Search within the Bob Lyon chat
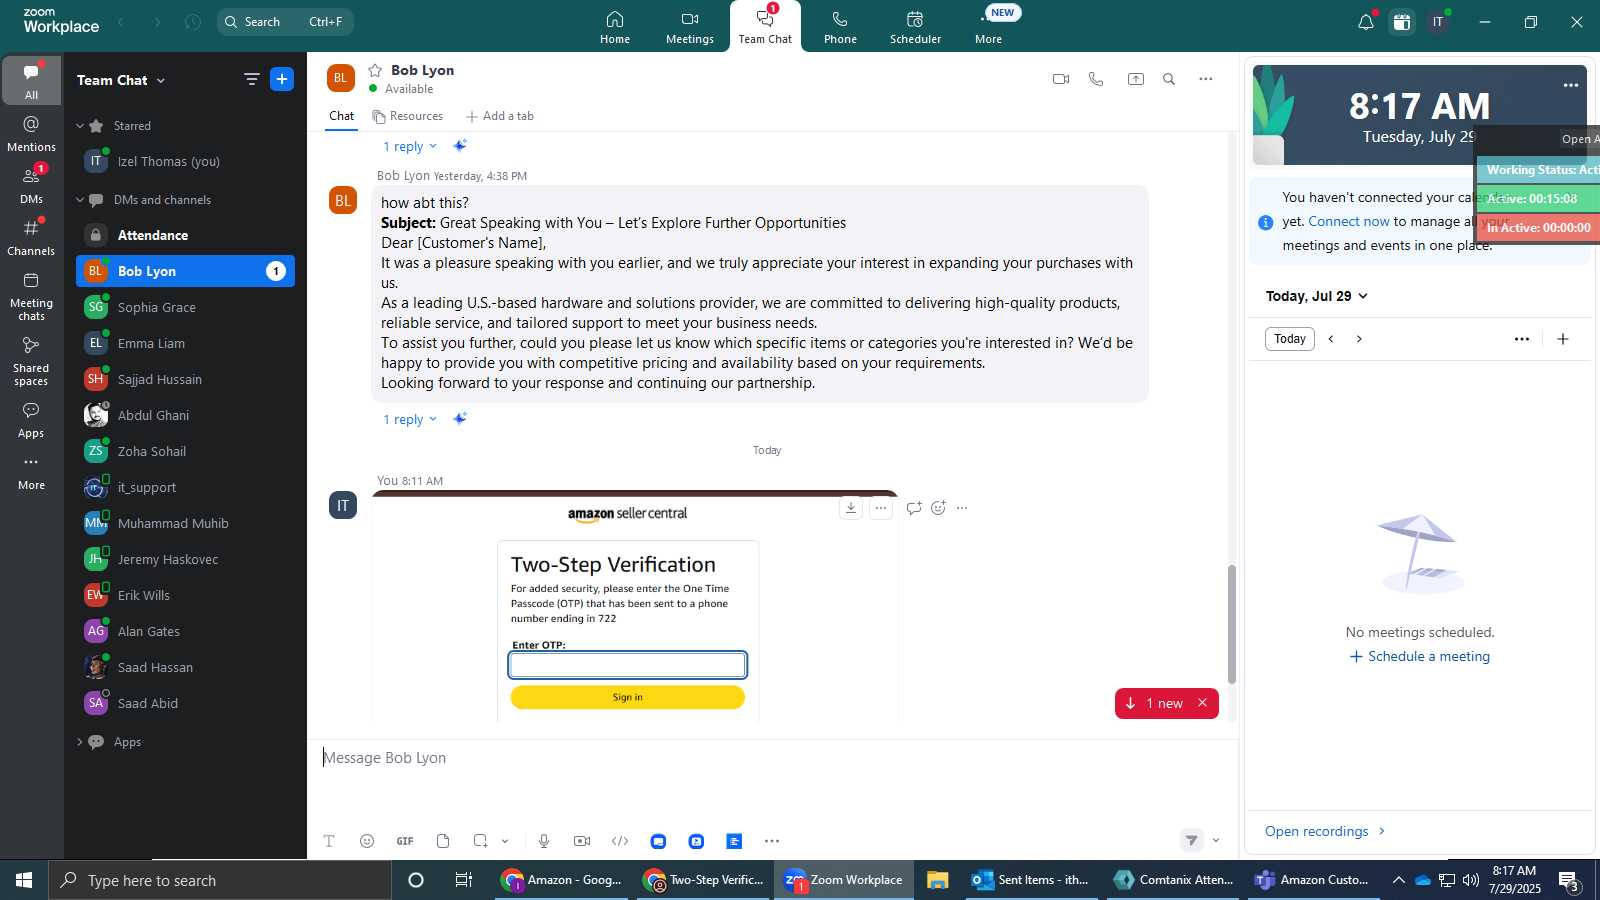This screenshot has width=1600, height=900. click(x=1169, y=79)
